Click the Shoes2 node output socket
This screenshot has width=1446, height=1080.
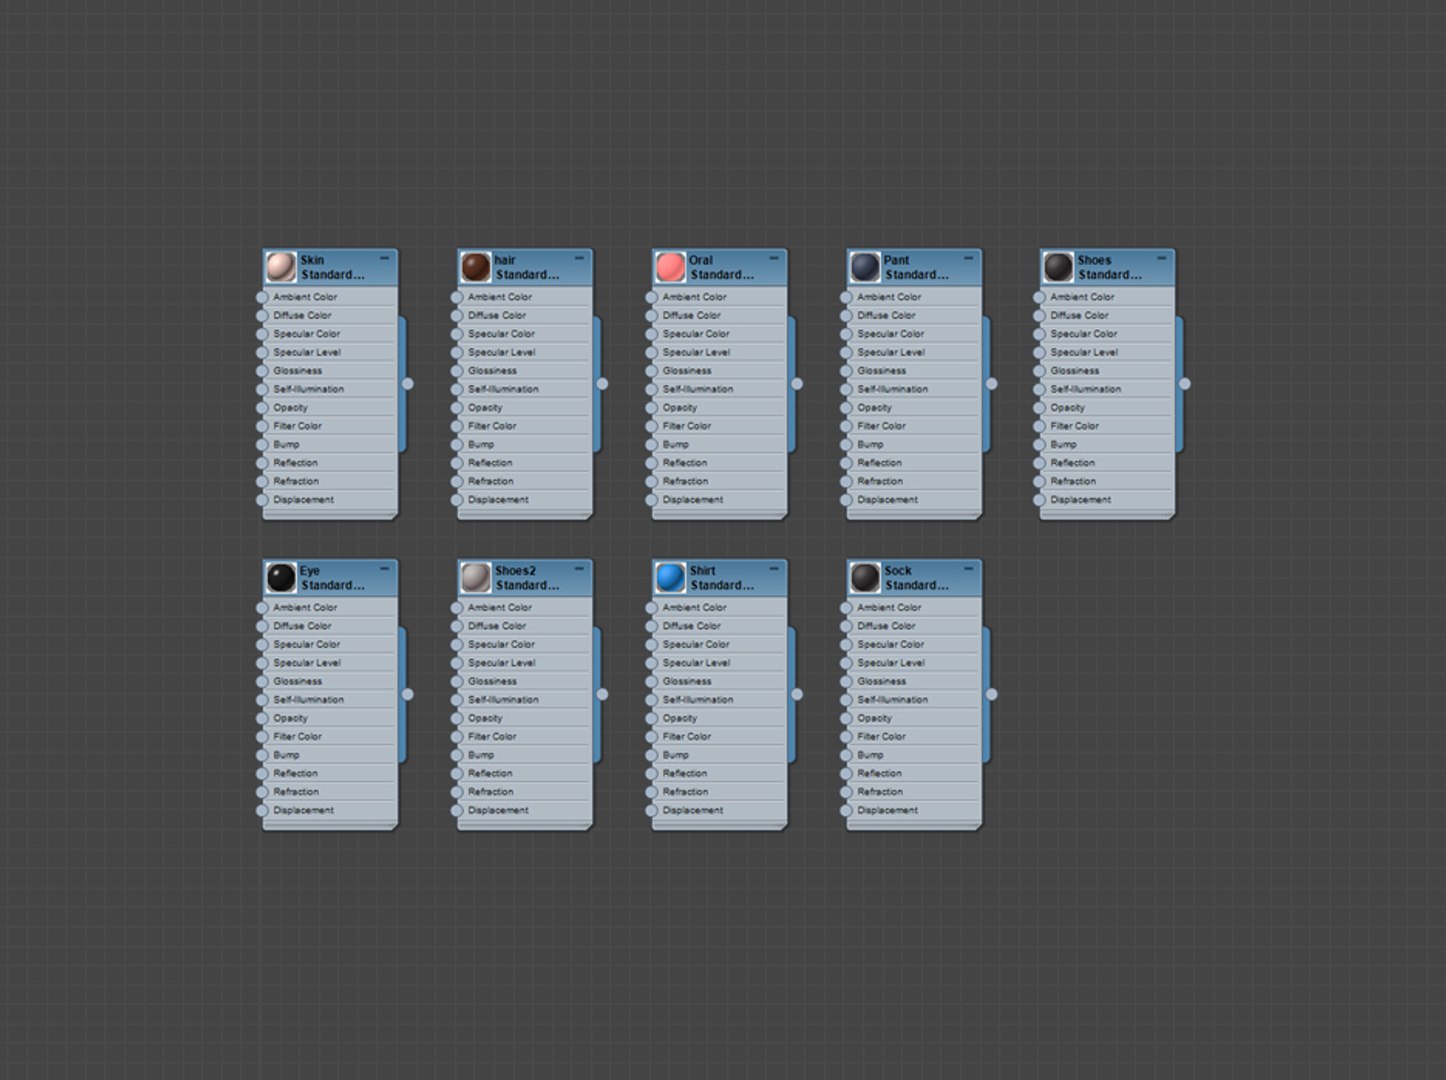click(602, 694)
